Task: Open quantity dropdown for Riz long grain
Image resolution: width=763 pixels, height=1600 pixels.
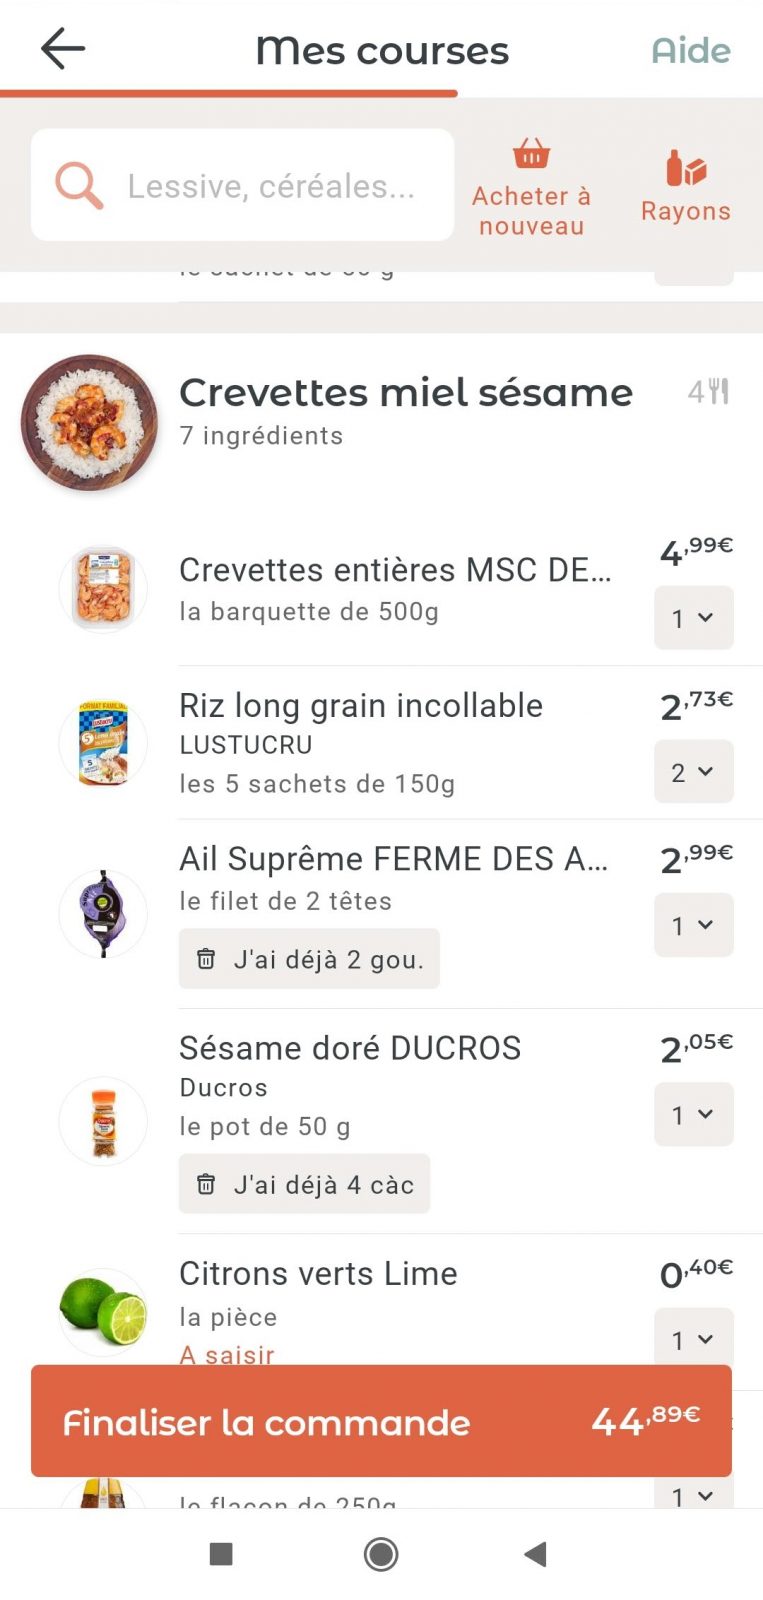Action: click(693, 772)
